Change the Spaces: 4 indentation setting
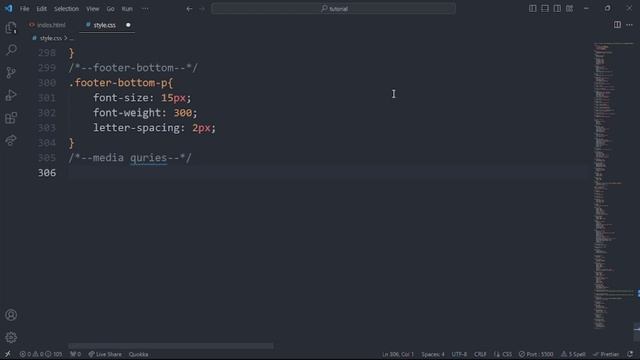Image resolution: width=640 pixels, height=360 pixels. 433,354
